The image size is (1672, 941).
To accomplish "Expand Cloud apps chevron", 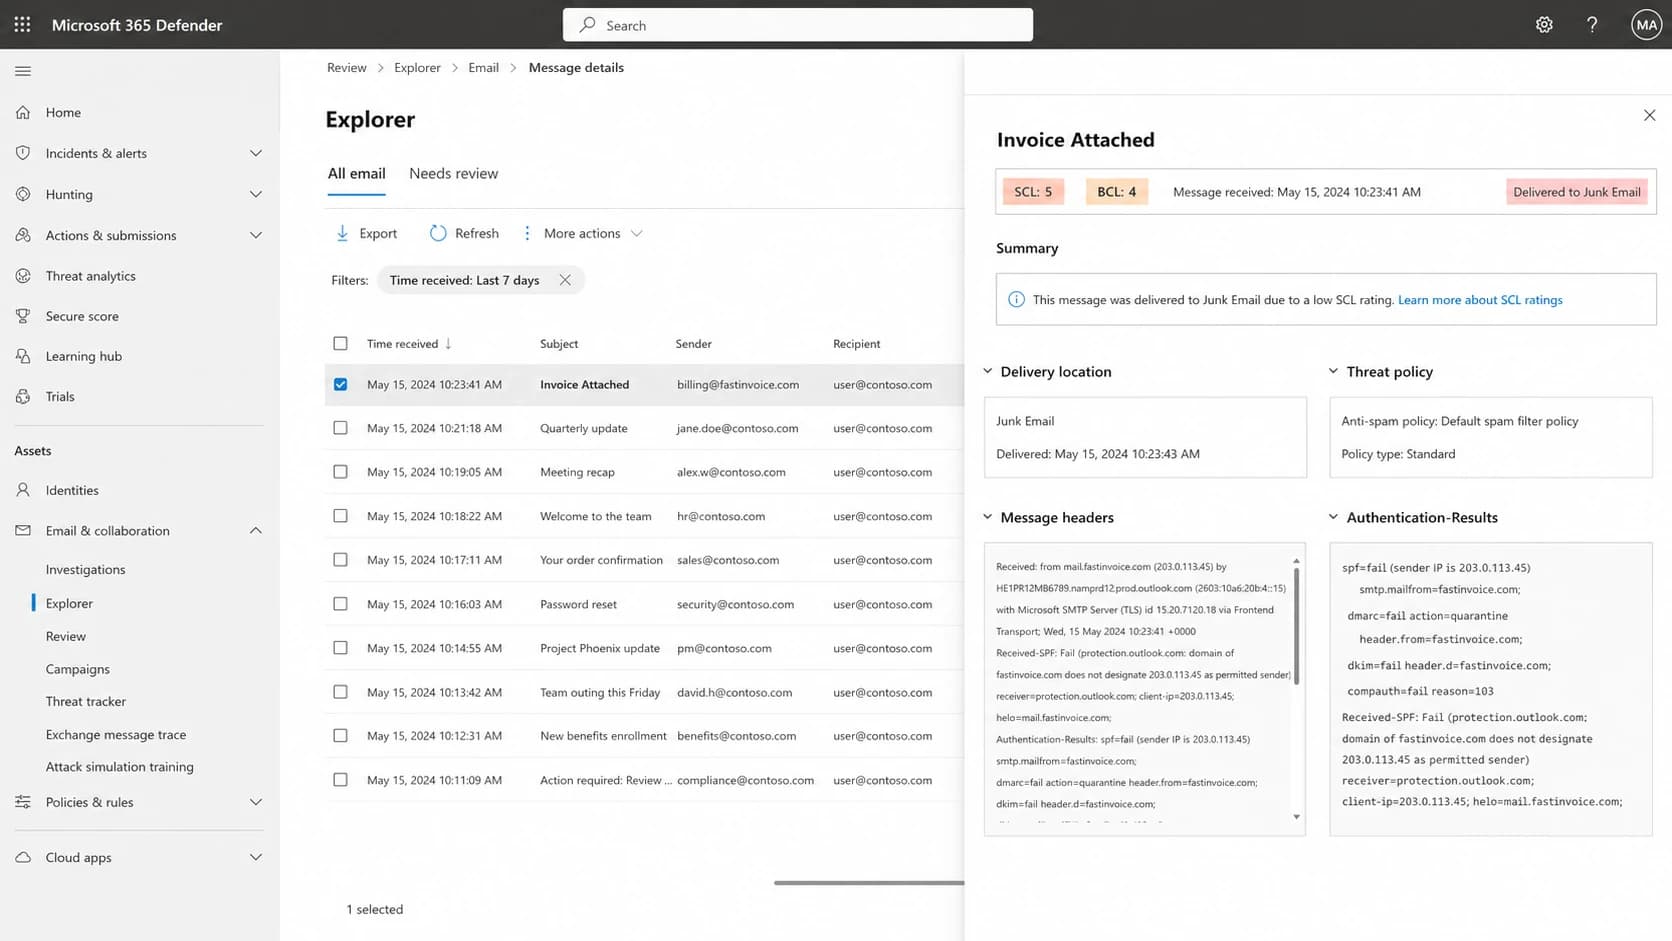I will pyautogui.click(x=256, y=857).
